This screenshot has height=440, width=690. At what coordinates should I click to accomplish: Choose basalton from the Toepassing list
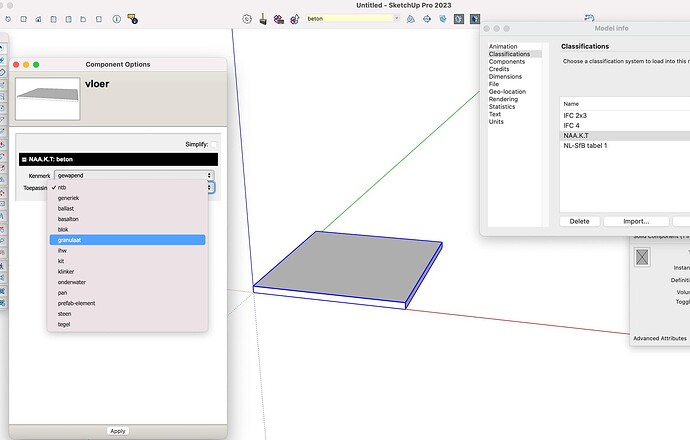click(127, 219)
